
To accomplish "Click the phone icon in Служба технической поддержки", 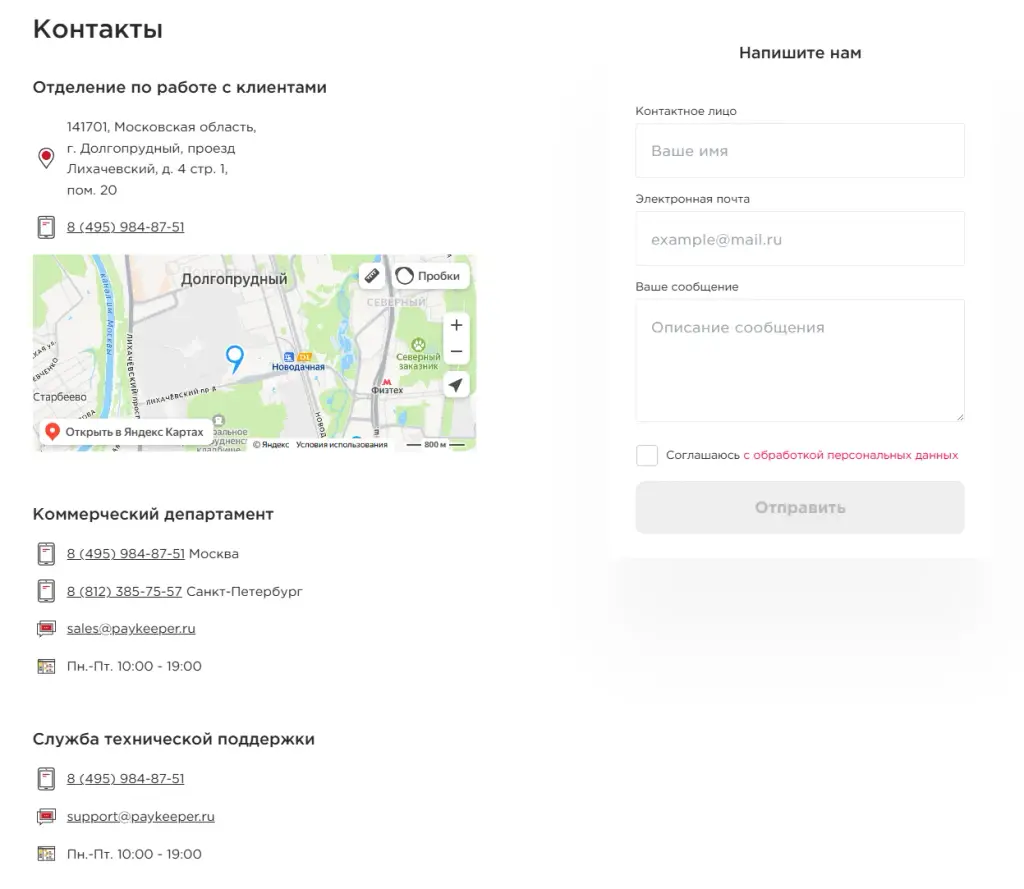I will 46,779.
